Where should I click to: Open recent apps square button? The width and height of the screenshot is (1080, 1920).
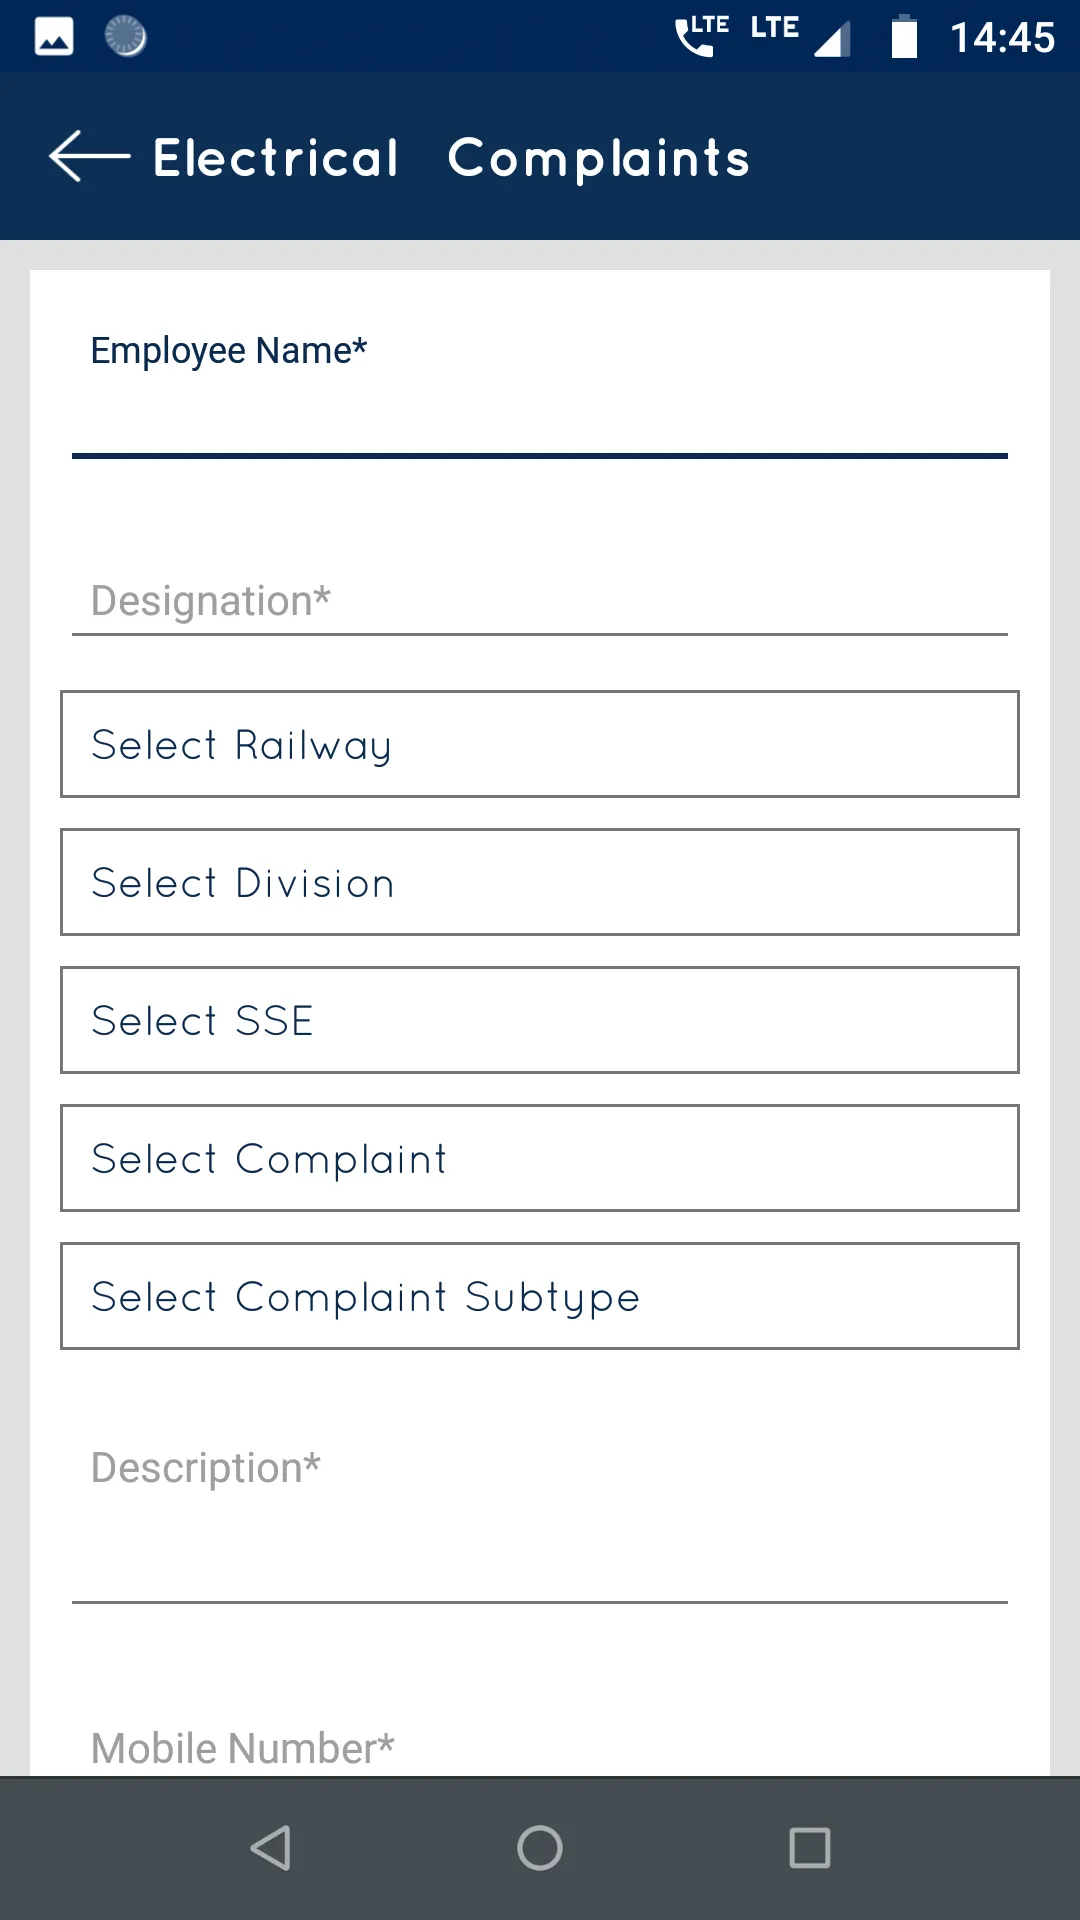coord(809,1848)
